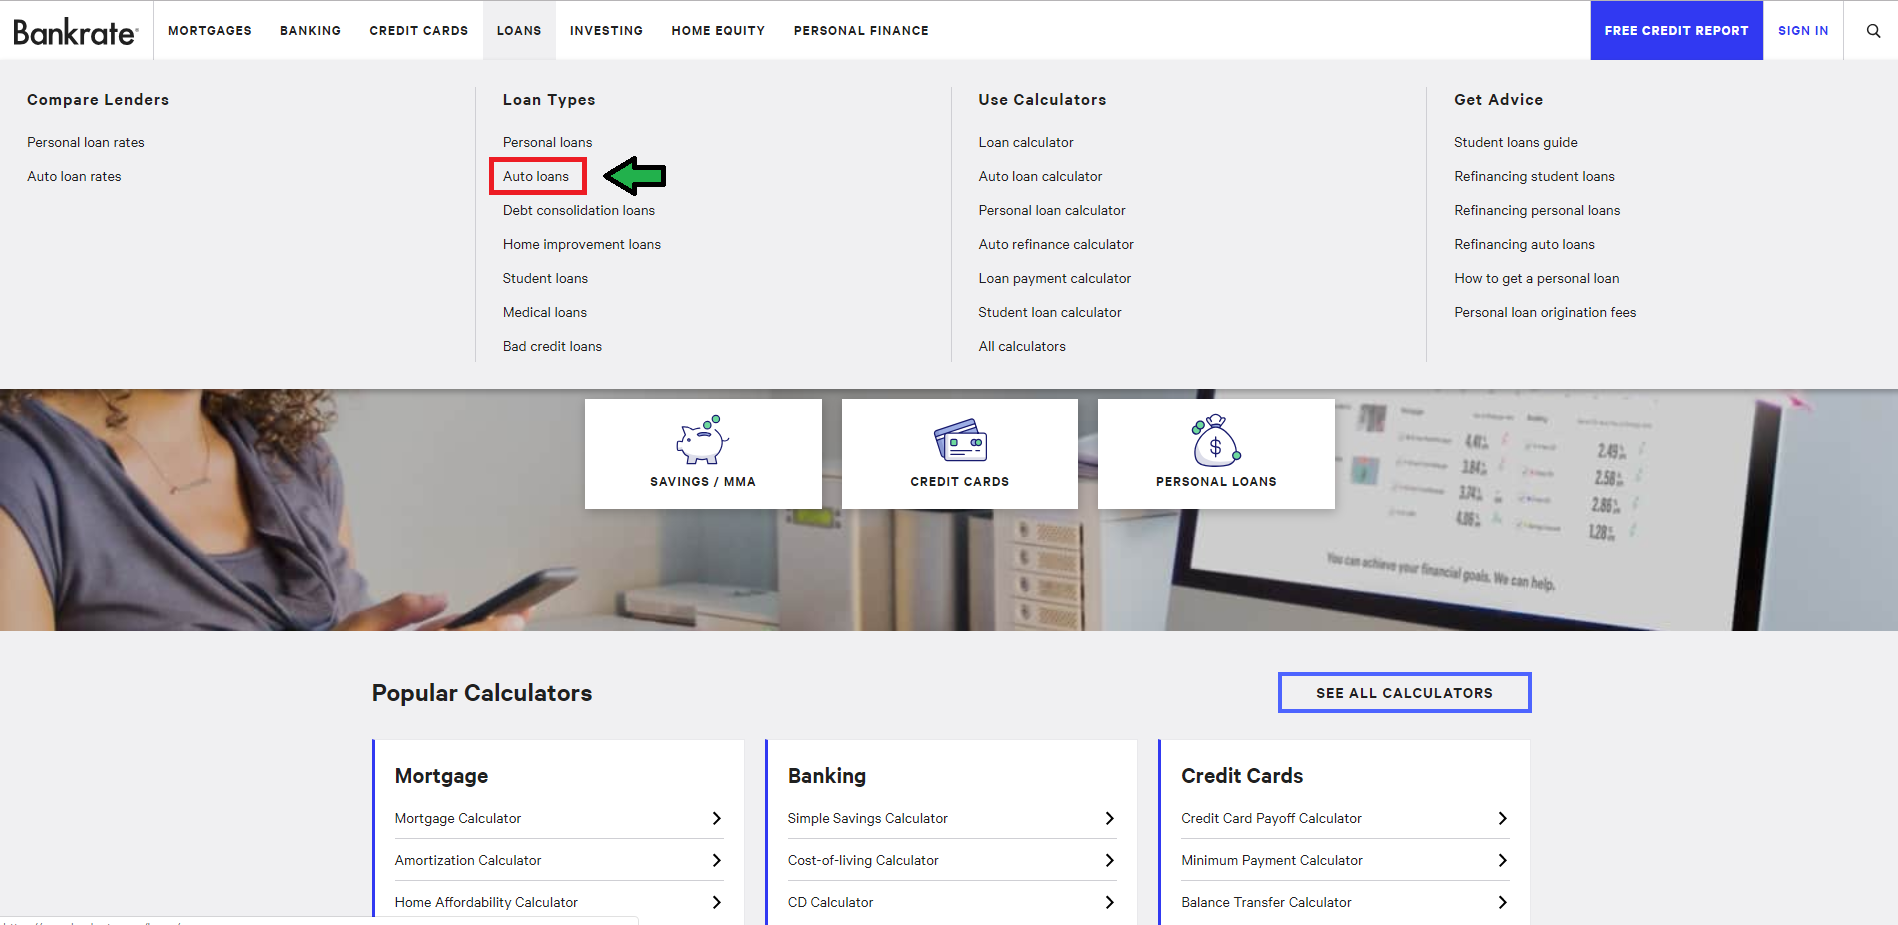Open Student loans link
The height and width of the screenshot is (925, 1898).
545,278
